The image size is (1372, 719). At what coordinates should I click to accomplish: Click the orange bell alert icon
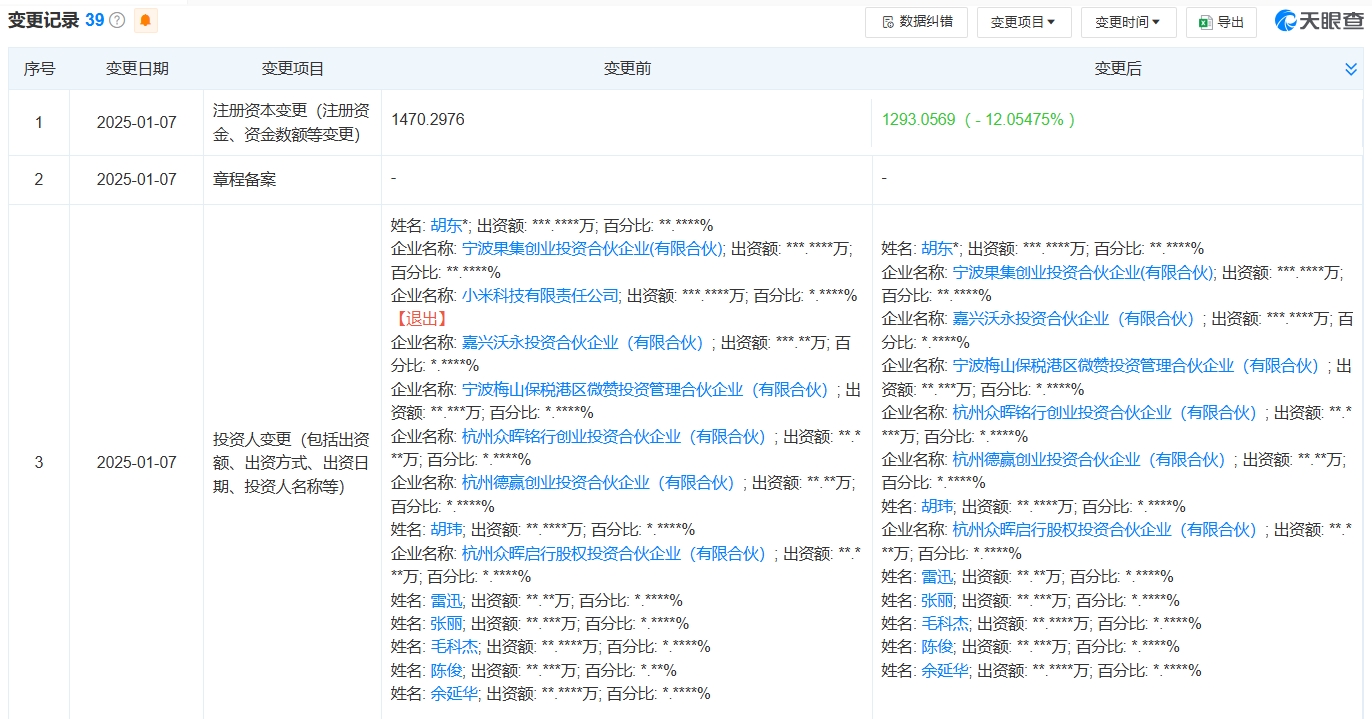(x=145, y=20)
